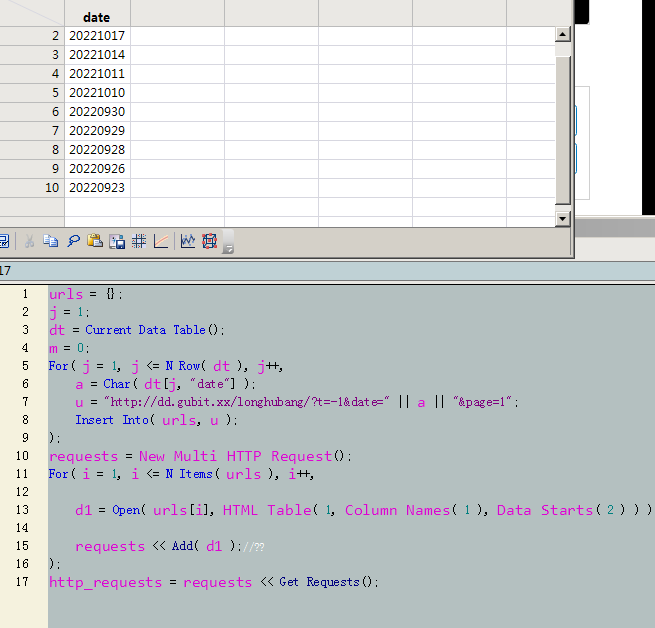Image resolution: width=655 pixels, height=628 pixels.
Task: Expand the toolbar overflow arrow
Action: 228,247
